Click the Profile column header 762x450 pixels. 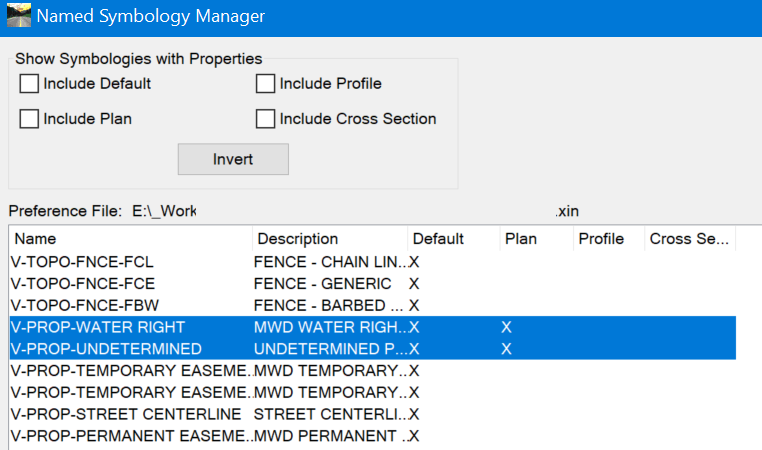tap(609, 239)
